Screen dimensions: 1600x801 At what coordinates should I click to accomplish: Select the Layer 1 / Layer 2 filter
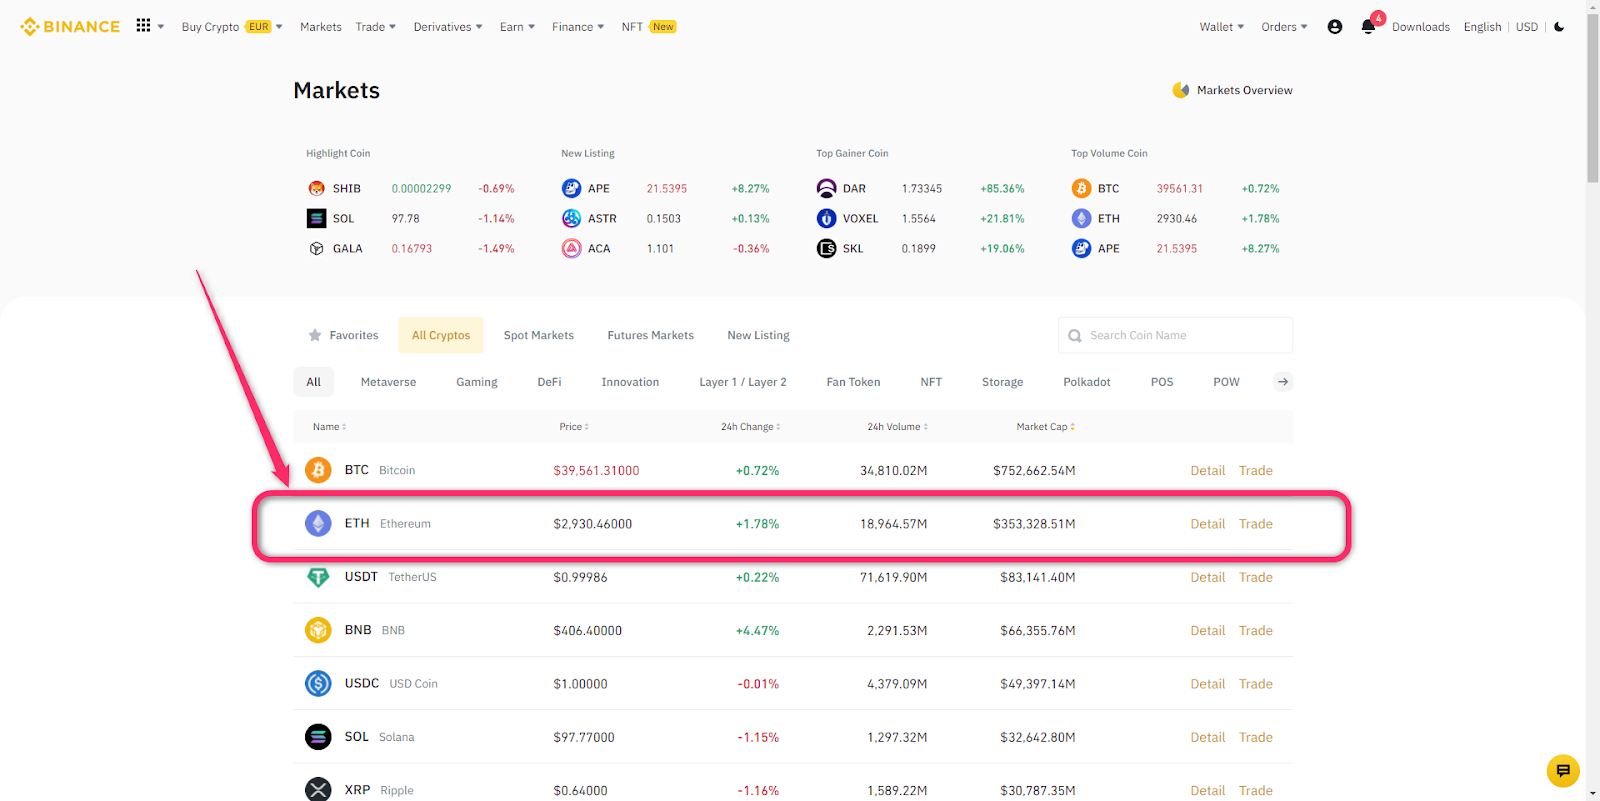[743, 382]
